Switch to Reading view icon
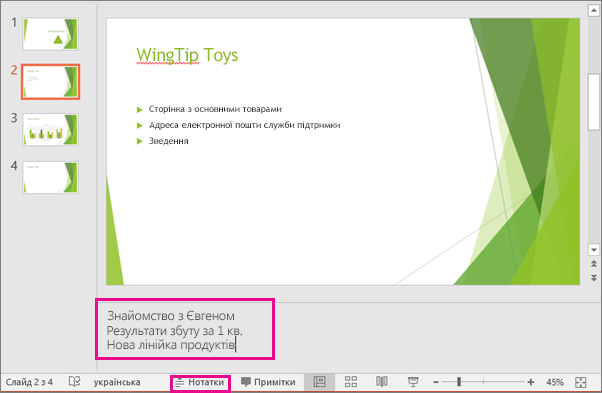This screenshot has width=602, height=393. (x=382, y=381)
